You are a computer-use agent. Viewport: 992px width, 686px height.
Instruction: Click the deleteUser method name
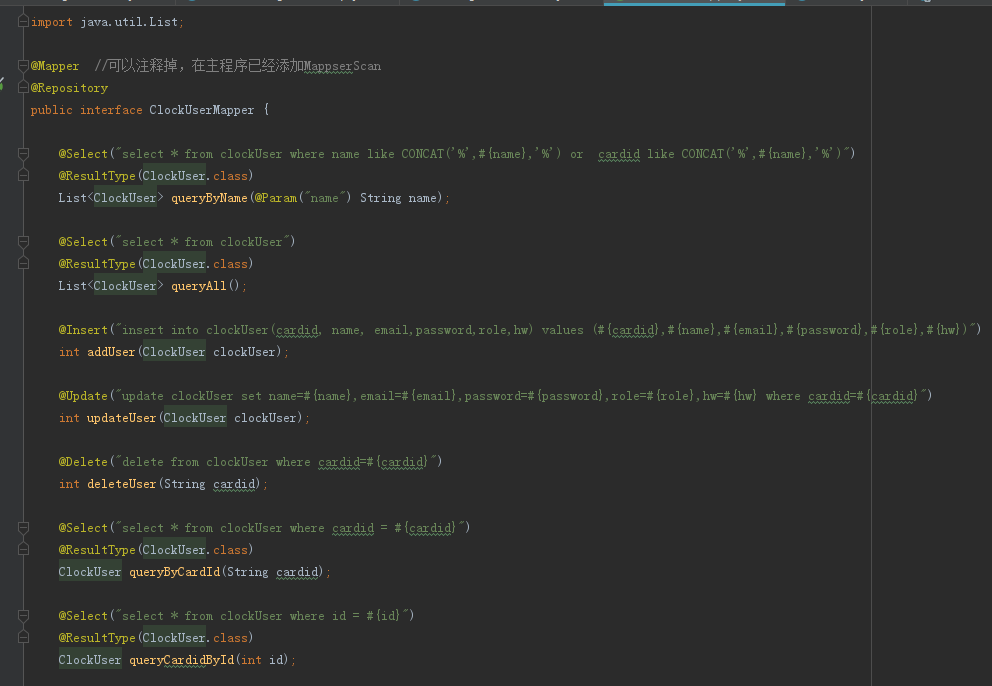tap(121, 484)
